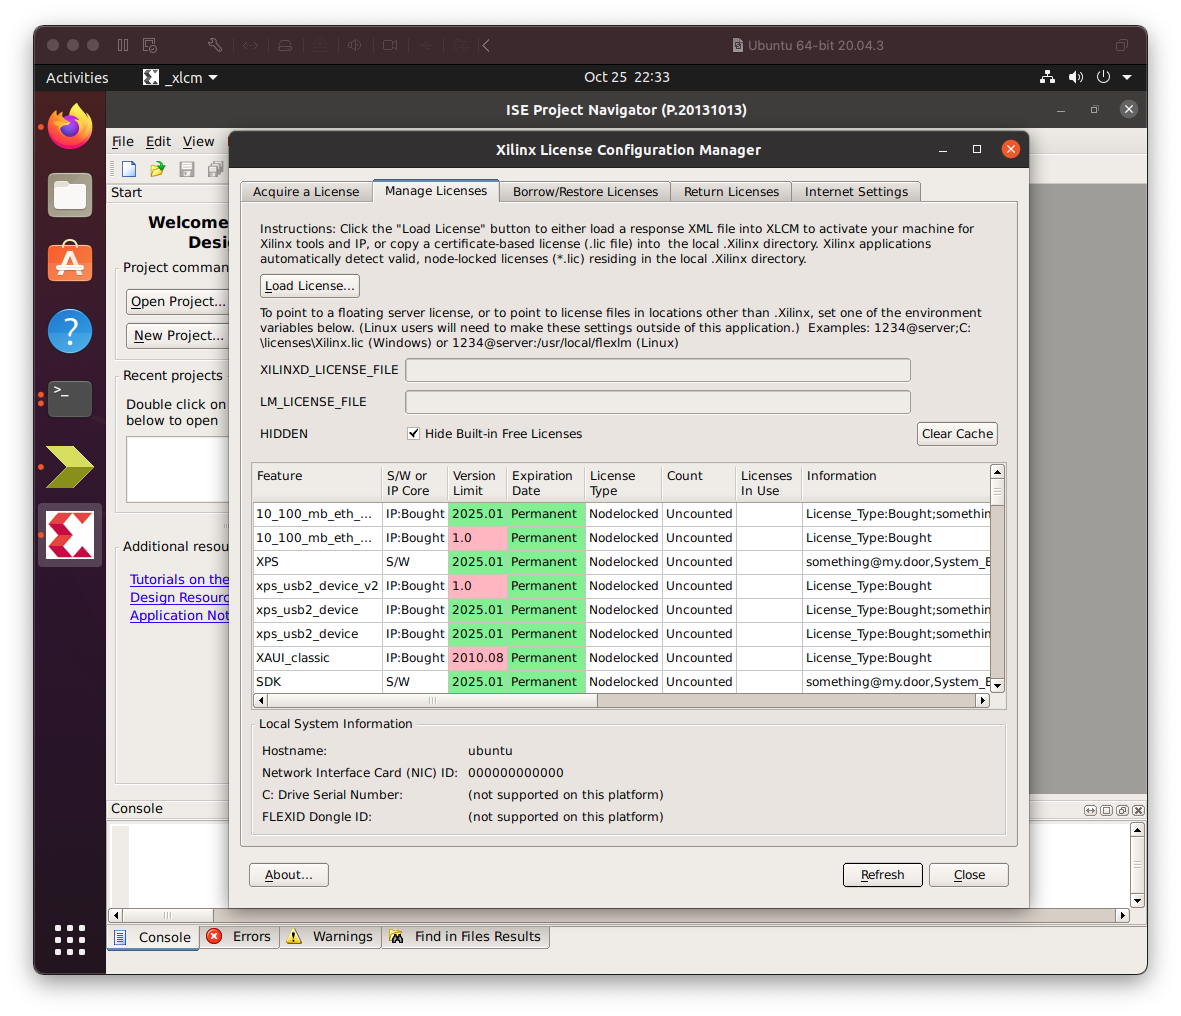Open the View menu in ISE

pyautogui.click(x=198, y=141)
